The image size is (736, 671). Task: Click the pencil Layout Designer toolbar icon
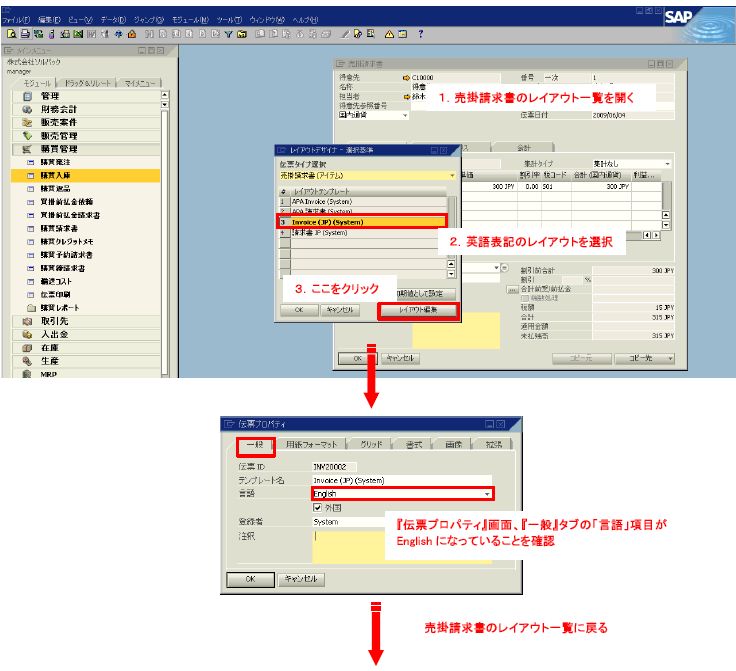(x=345, y=34)
